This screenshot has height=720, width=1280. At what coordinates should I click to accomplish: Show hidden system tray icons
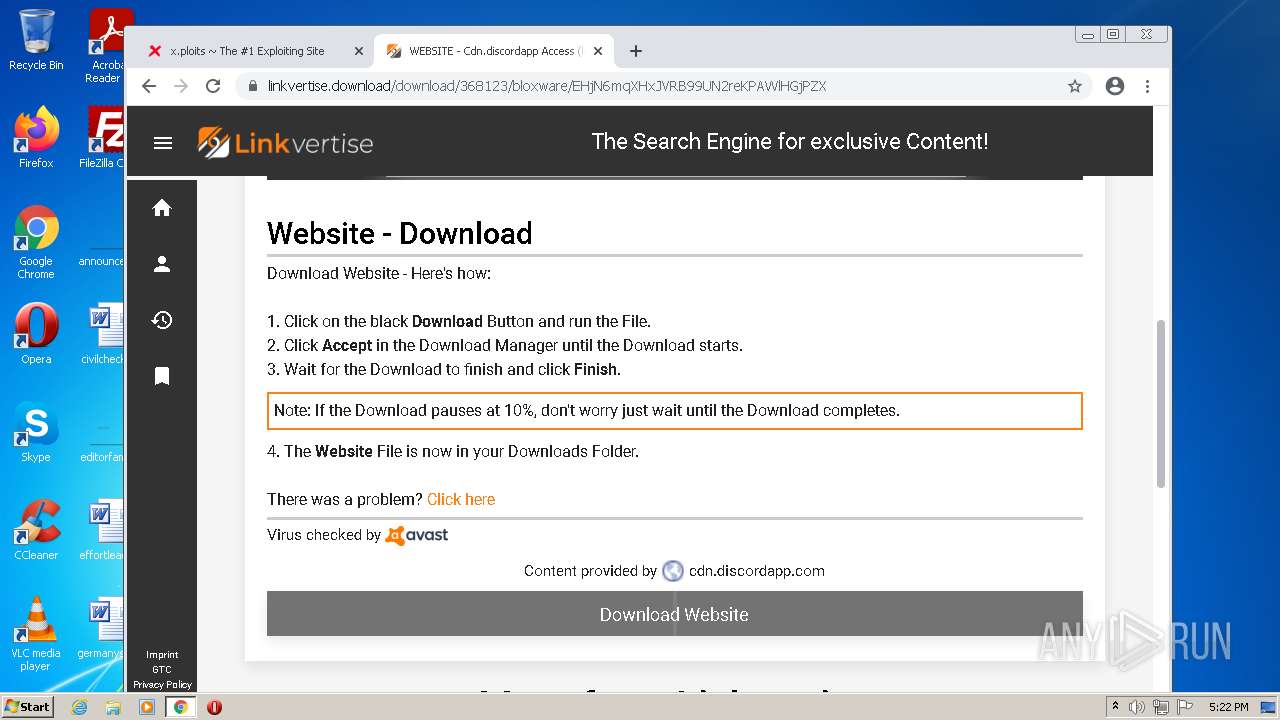(1115, 707)
